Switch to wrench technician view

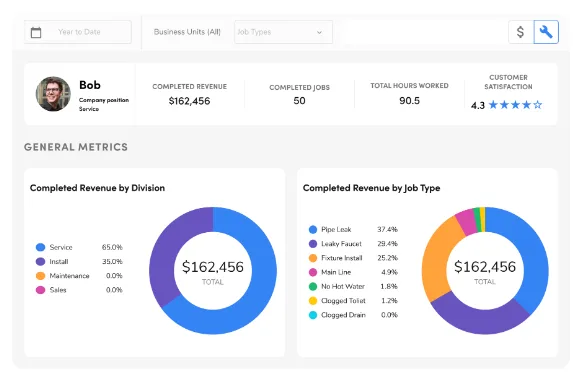point(546,32)
